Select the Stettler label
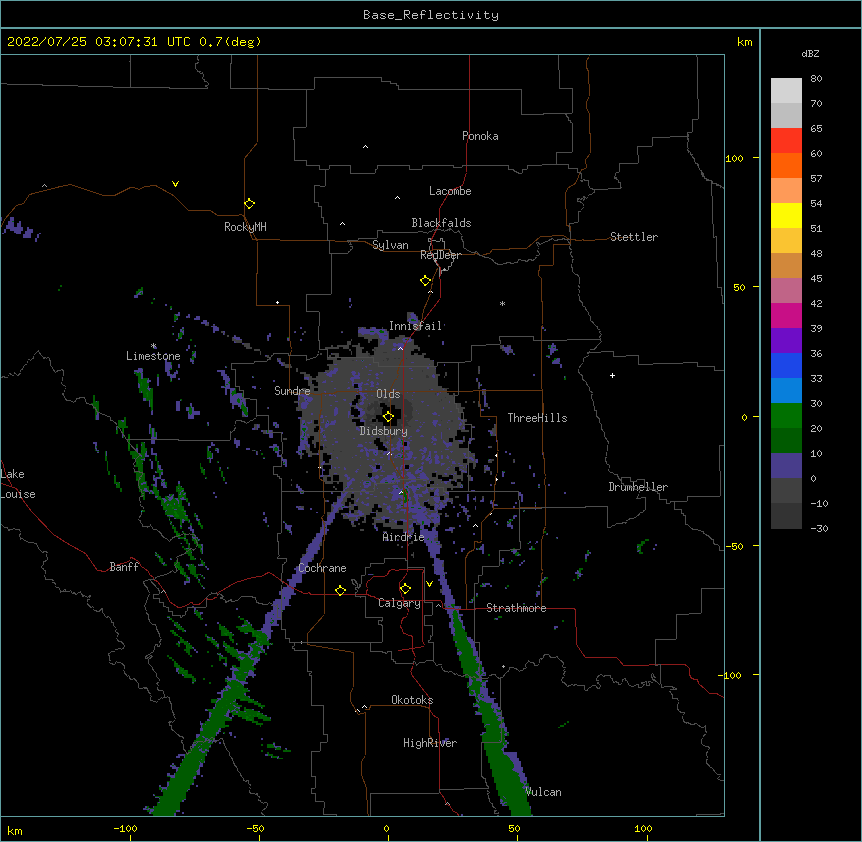This screenshot has height=842, width=862. (634, 237)
